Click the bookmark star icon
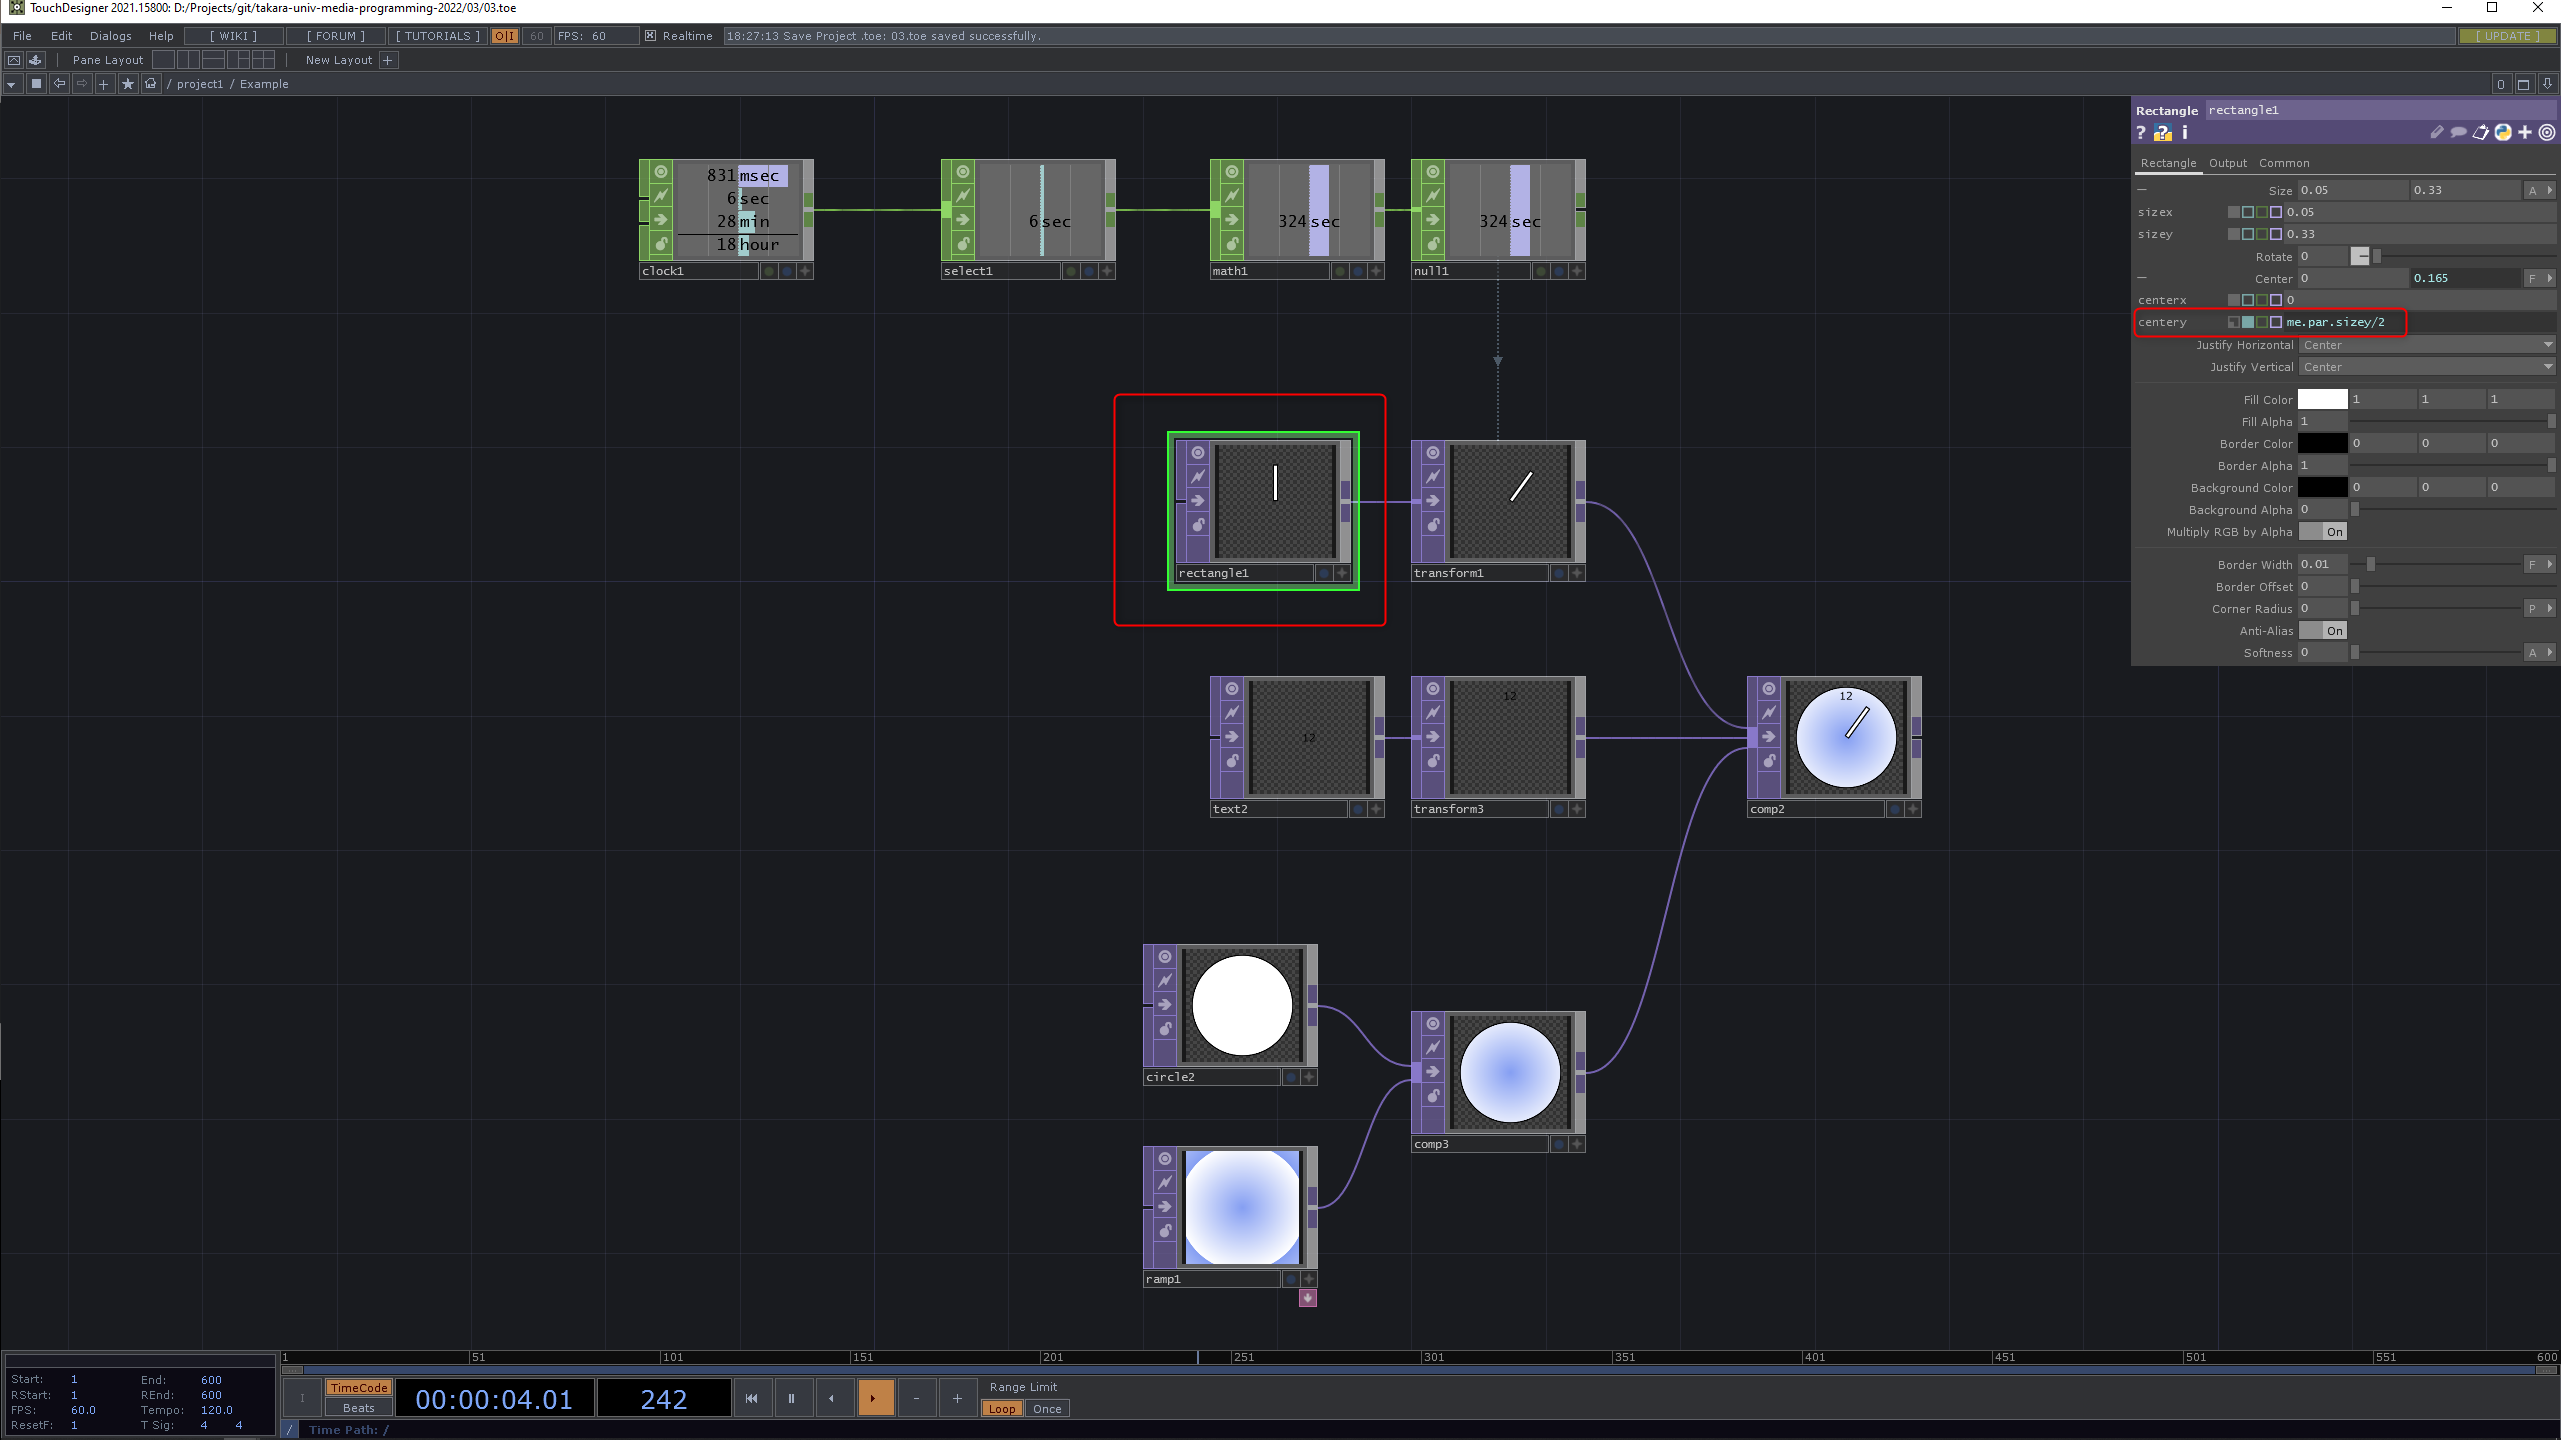This screenshot has height=1440, width=2561. [x=127, y=84]
